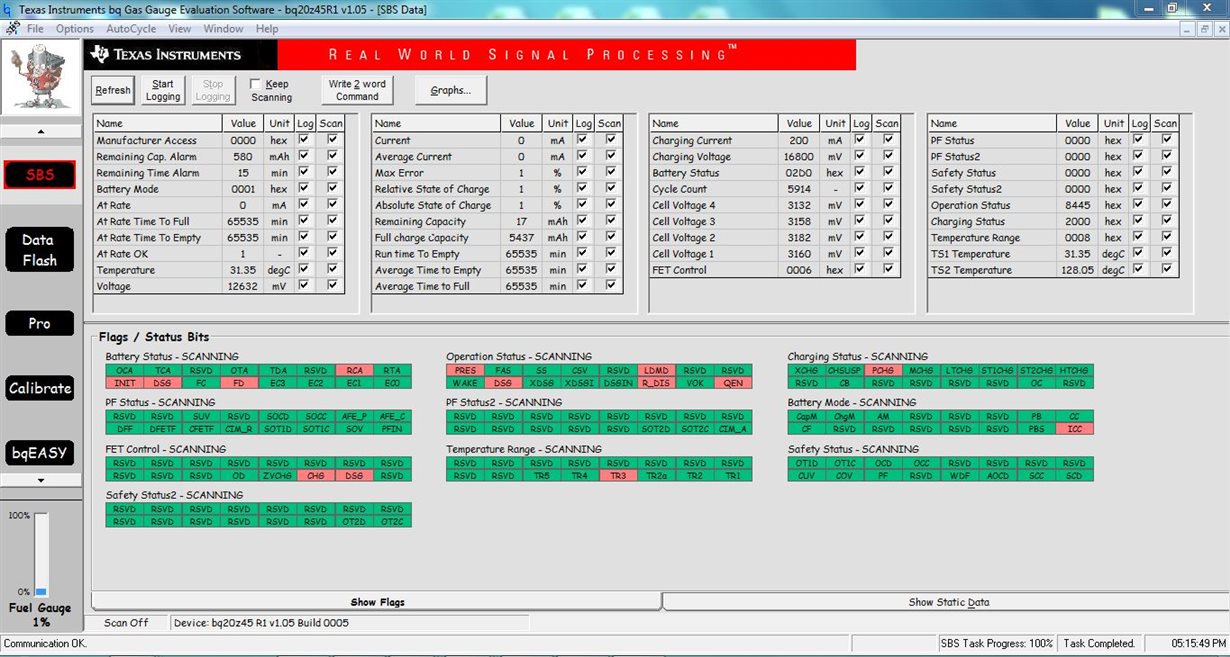Click the RCA flag in Battery Status
This screenshot has width=1230, height=657.
pyautogui.click(x=353, y=370)
